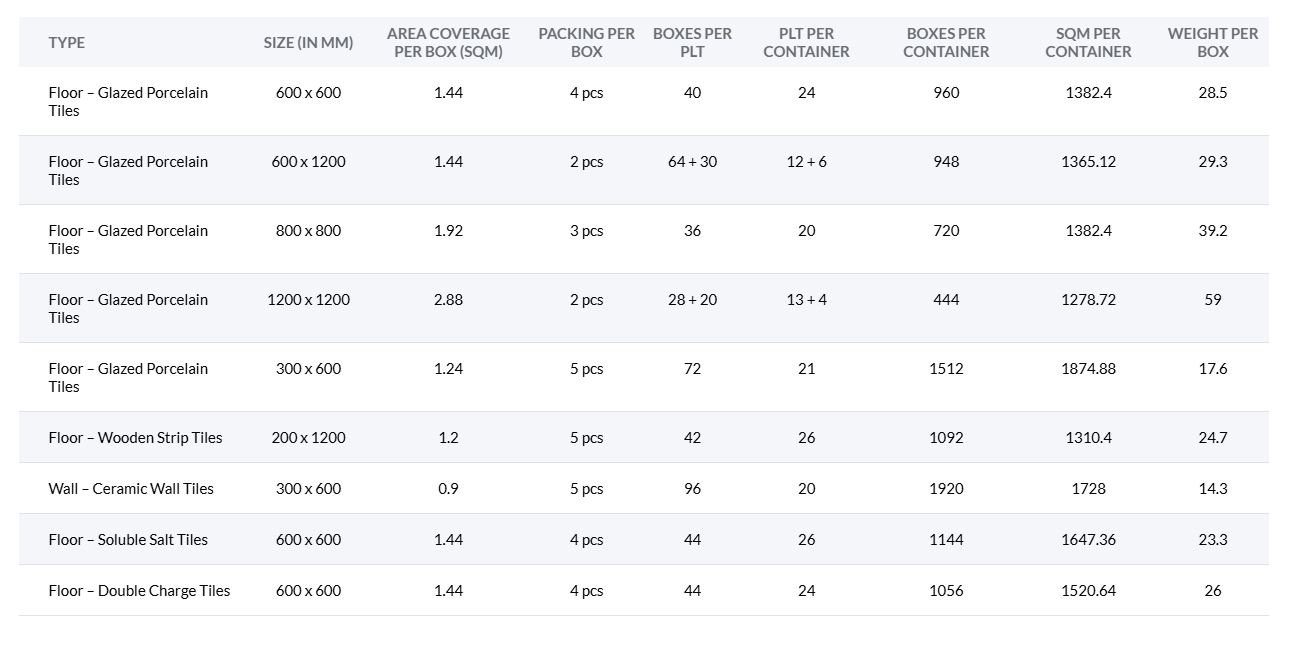
Task: Select the Floor – Wooden Strip Tiles row
Action: point(135,437)
